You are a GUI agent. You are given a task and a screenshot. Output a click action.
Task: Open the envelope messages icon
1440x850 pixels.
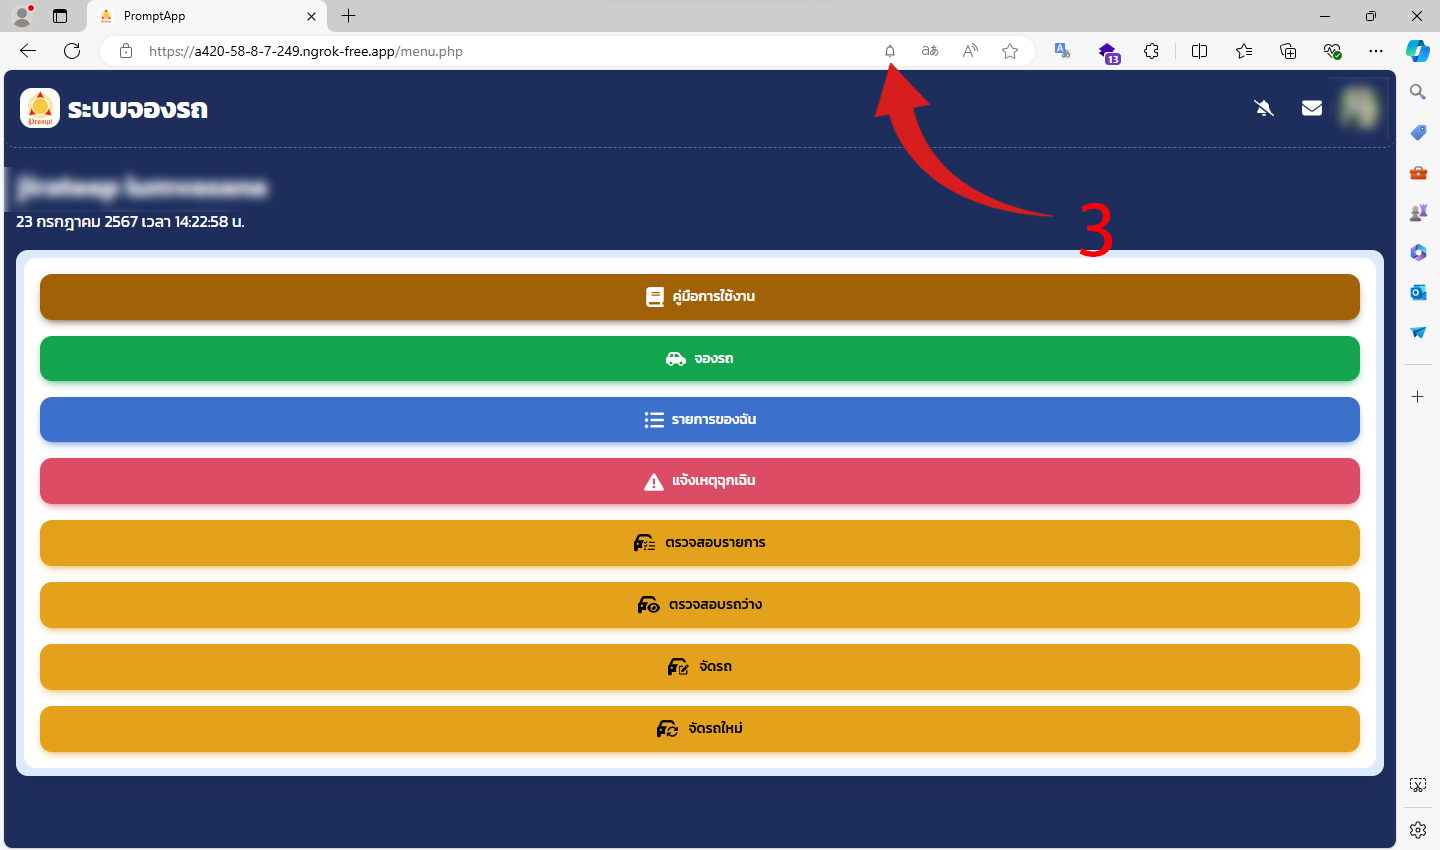tap(1312, 108)
